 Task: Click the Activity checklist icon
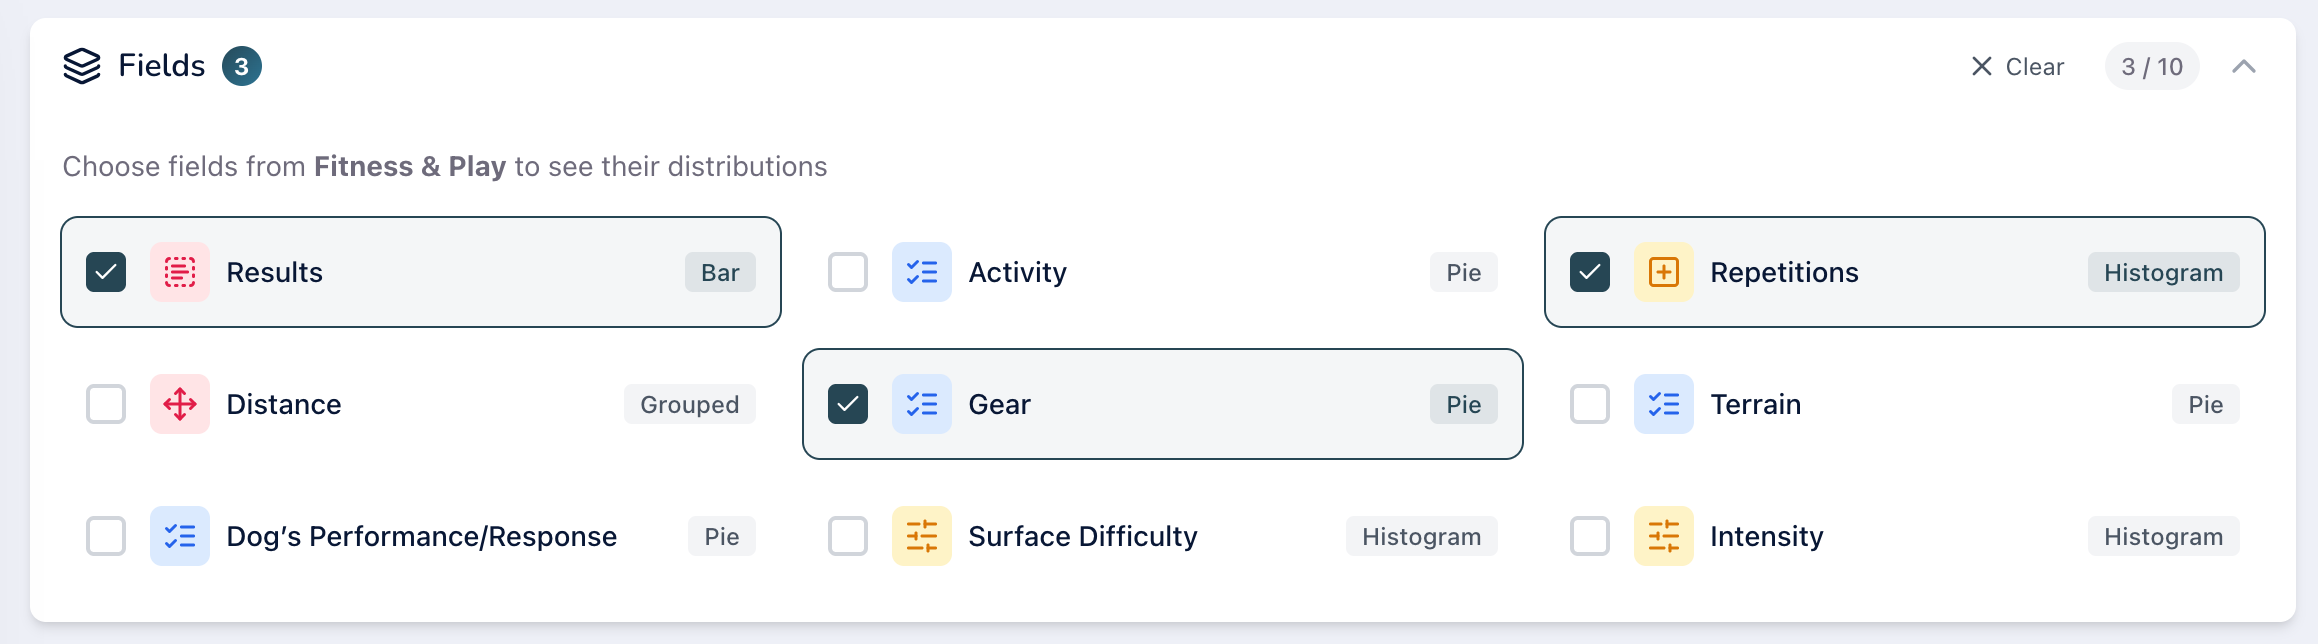(x=922, y=272)
